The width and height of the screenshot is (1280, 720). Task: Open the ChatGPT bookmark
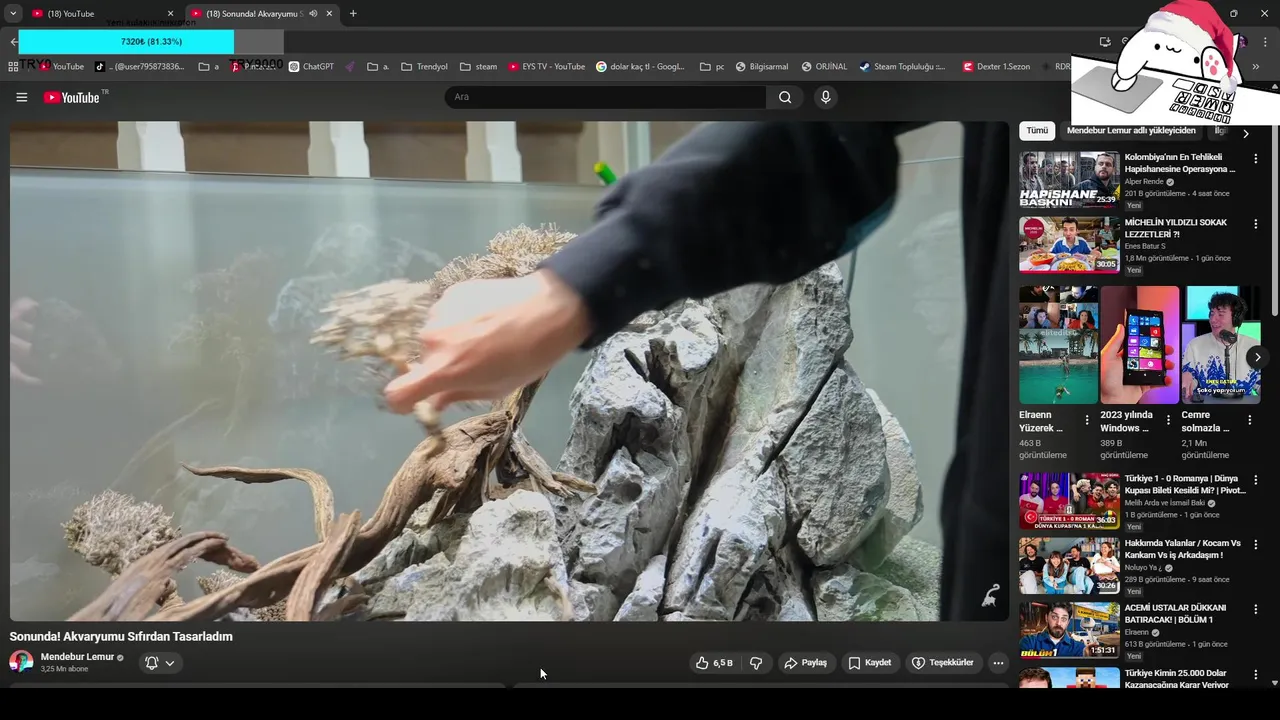(x=311, y=67)
